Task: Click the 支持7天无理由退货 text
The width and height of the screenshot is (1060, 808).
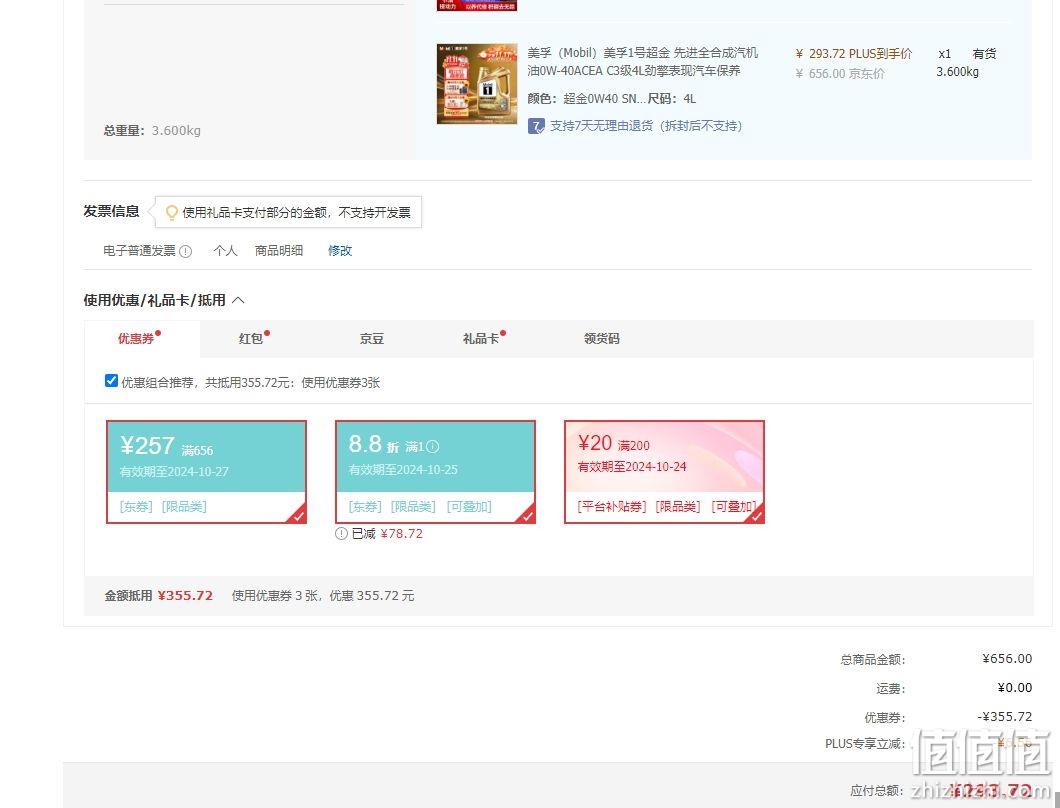Action: coord(646,126)
